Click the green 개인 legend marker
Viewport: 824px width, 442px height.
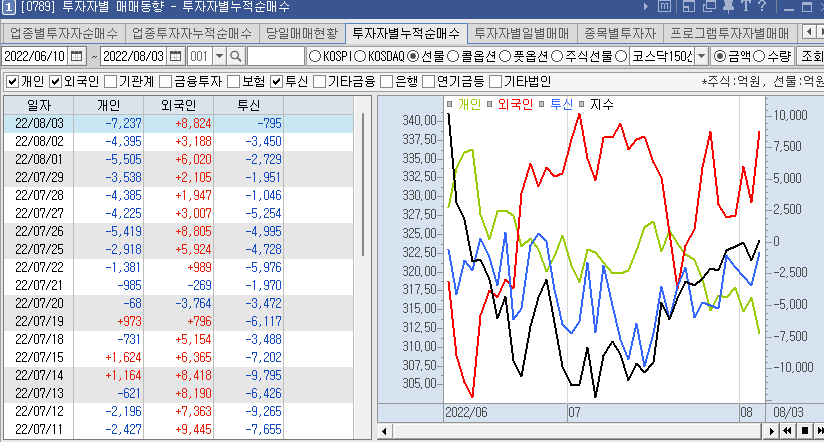click(x=449, y=104)
